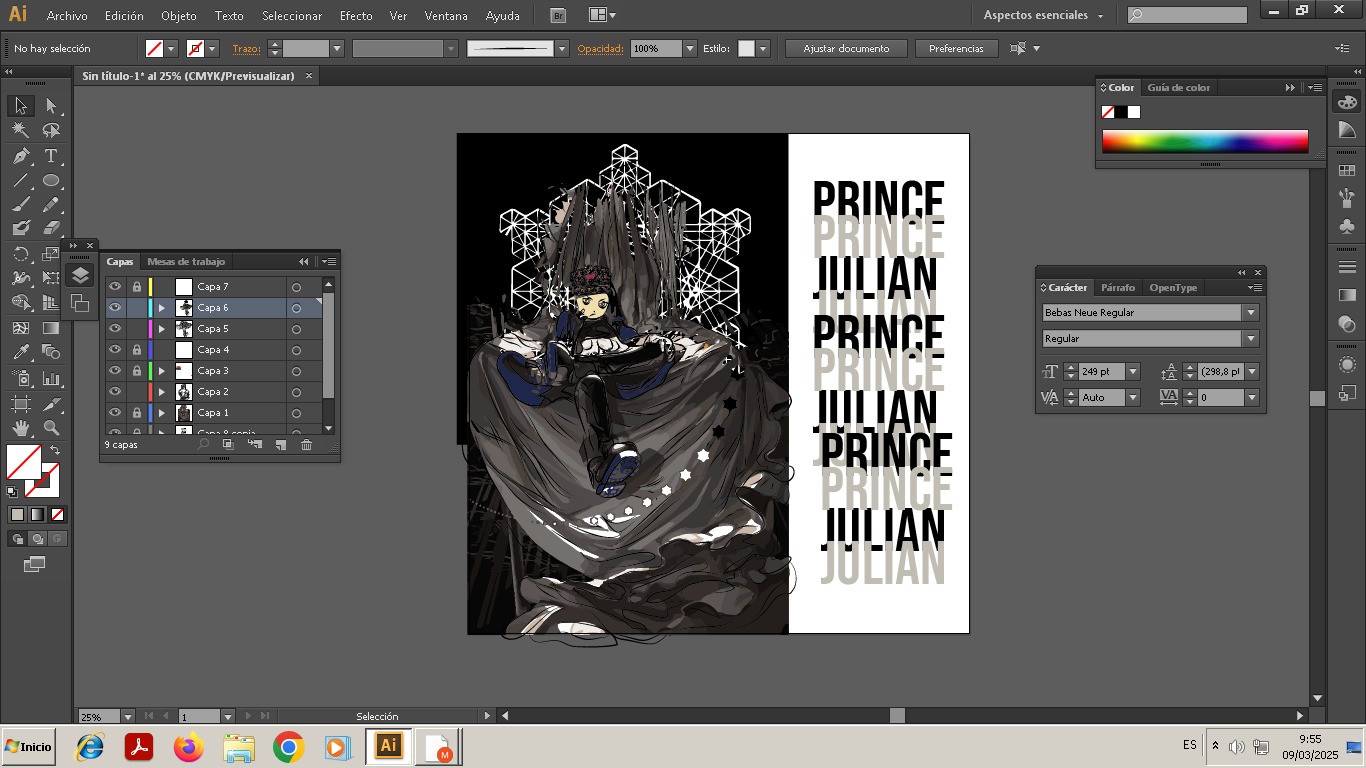Screen dimensions: 1366x768
Task: Open the Layers panel icon in mini dock
Action: click(81, 276)
